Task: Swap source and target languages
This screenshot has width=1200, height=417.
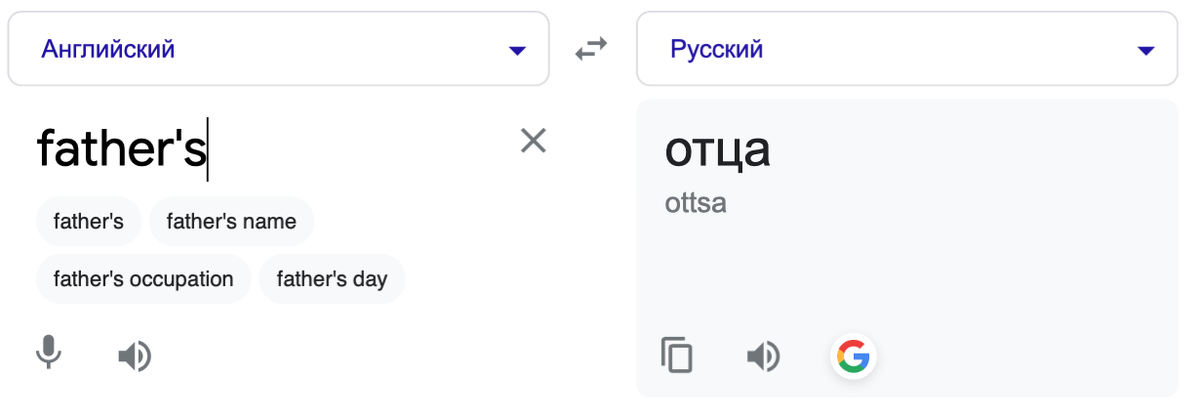Action: pyautogui.click(x=592, y=49)
